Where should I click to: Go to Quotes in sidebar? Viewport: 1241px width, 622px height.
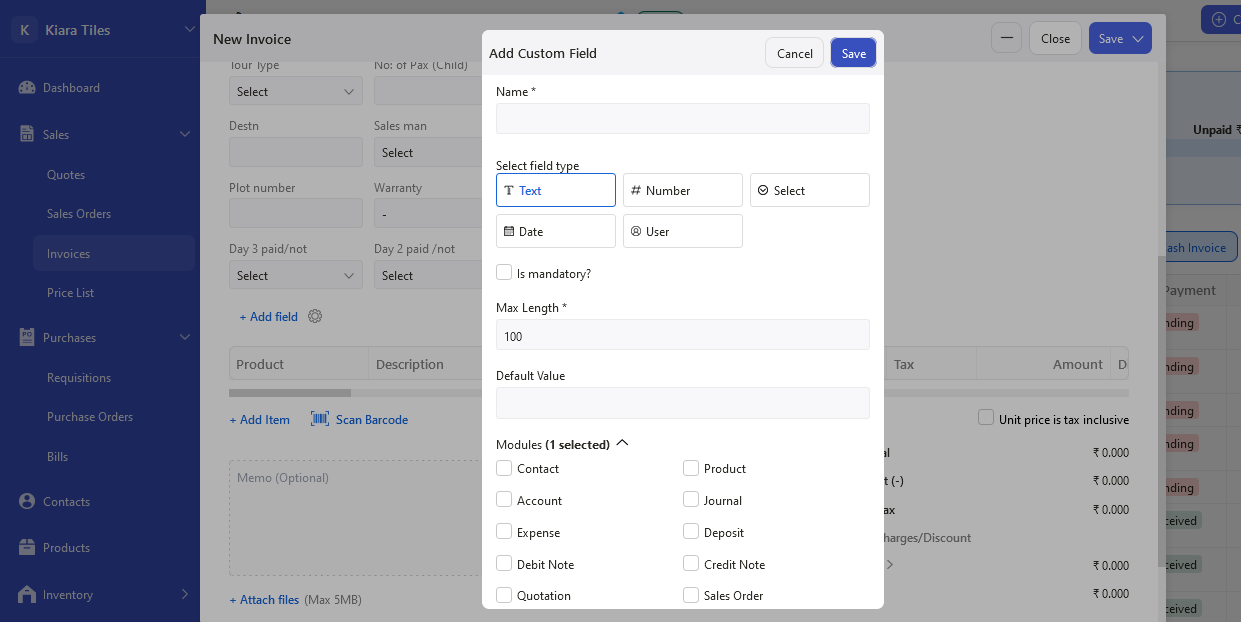point(66,175)
